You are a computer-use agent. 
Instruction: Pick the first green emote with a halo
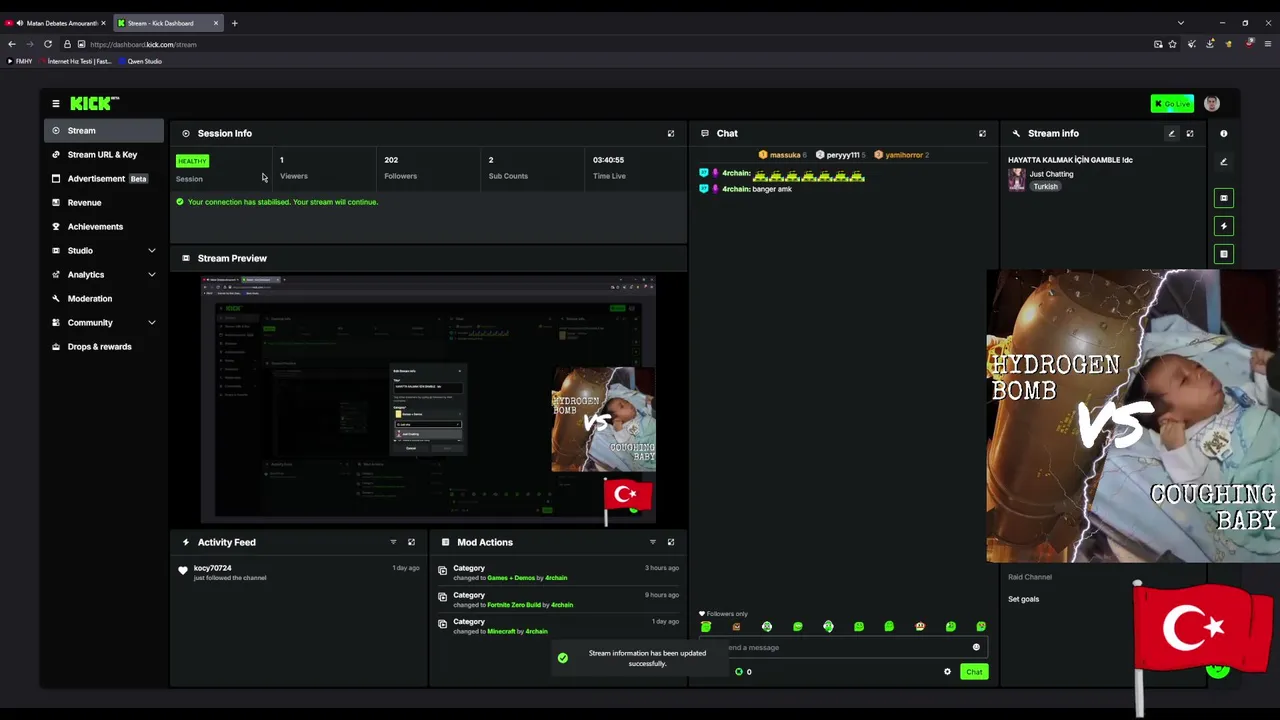706,626
